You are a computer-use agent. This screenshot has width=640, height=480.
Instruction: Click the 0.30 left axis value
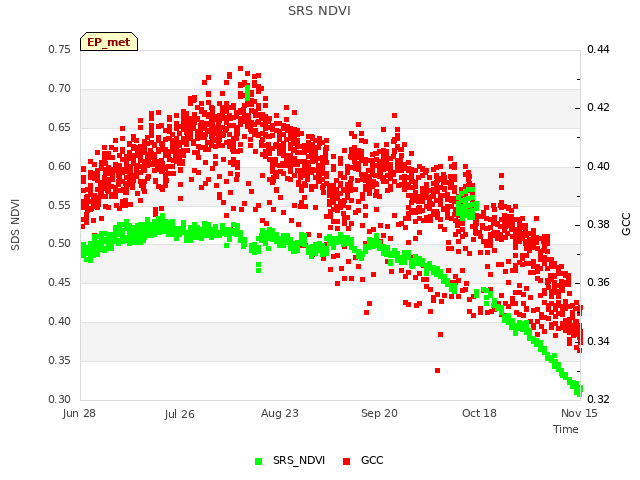[x=60, y=399]
